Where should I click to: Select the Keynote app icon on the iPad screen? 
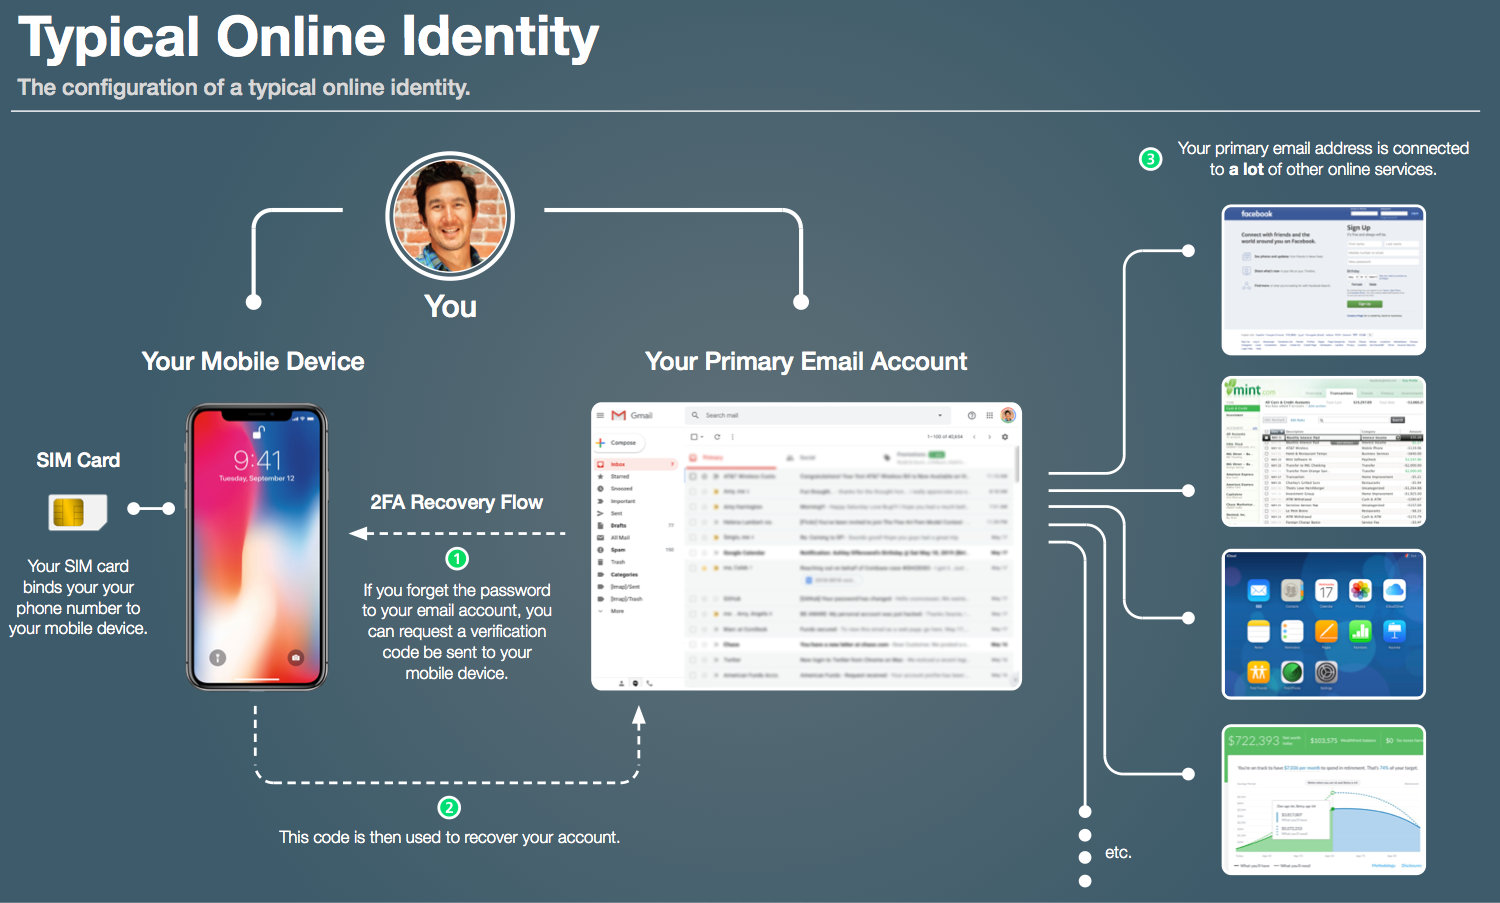click(1395, 633)
